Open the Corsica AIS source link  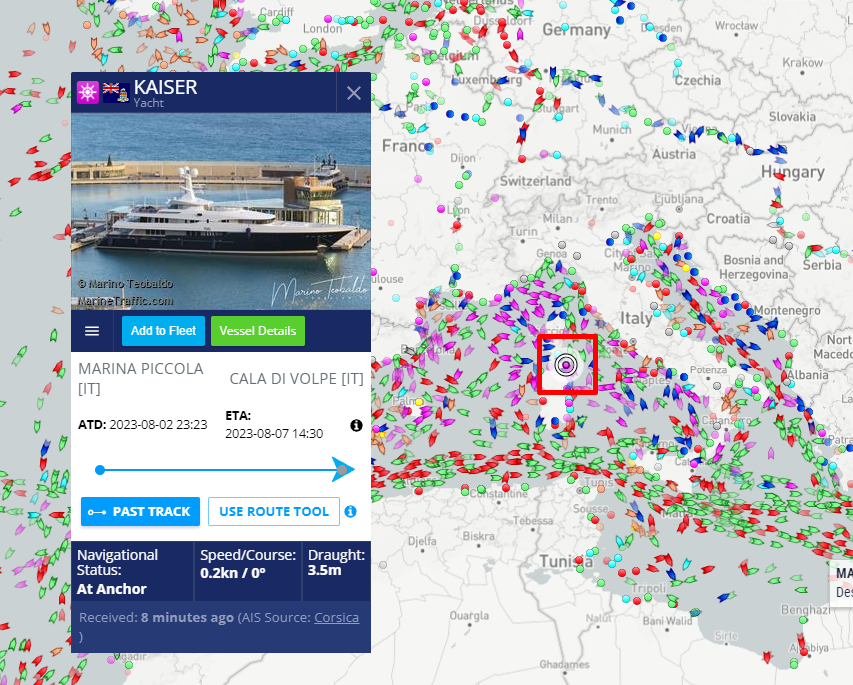(x=336, y=617)
